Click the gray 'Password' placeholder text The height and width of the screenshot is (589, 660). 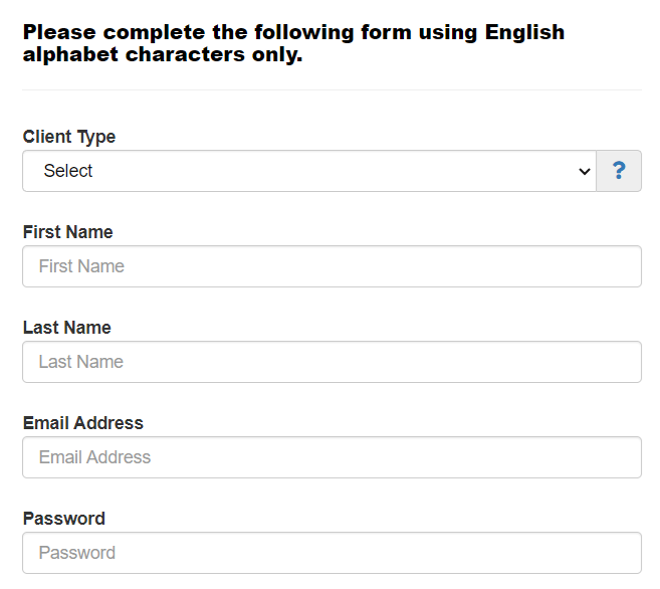pos(77,553)
